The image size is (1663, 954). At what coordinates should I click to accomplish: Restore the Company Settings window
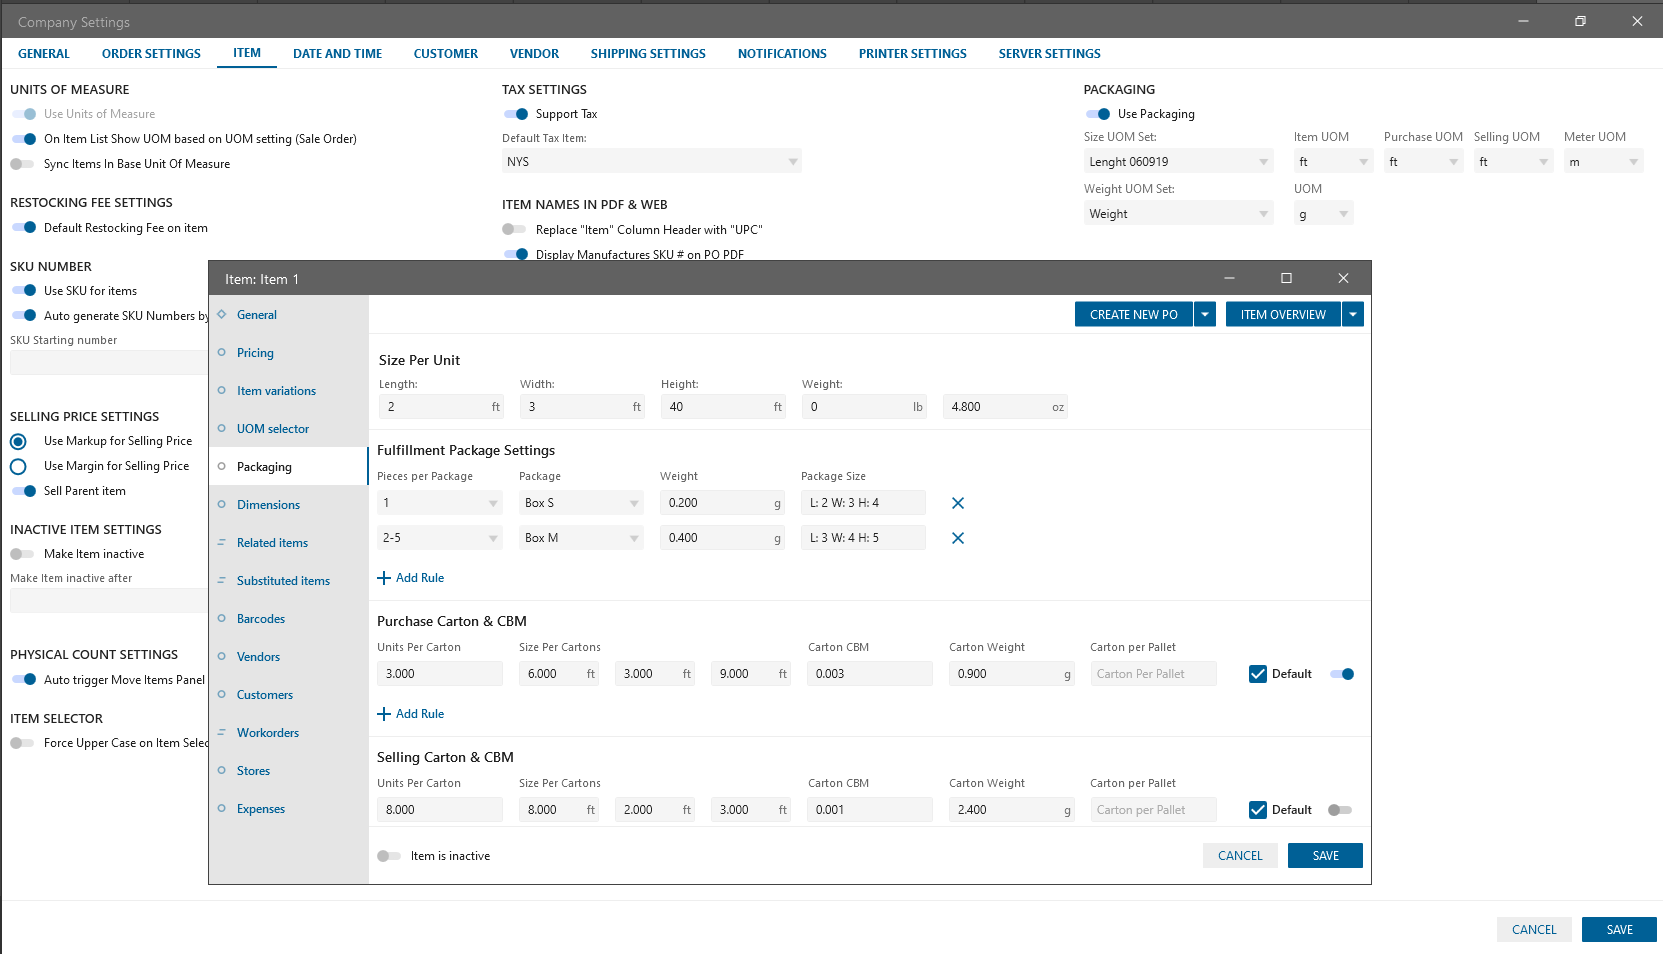[1580, 21]
